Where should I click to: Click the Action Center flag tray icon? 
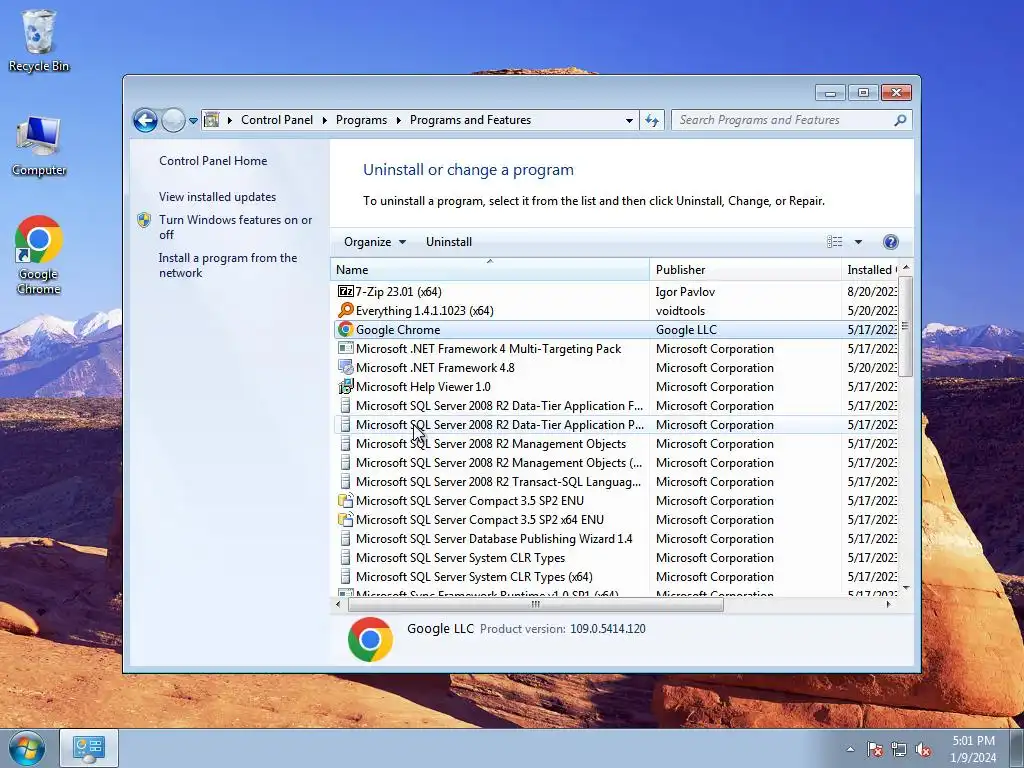[x=874, y=750]
